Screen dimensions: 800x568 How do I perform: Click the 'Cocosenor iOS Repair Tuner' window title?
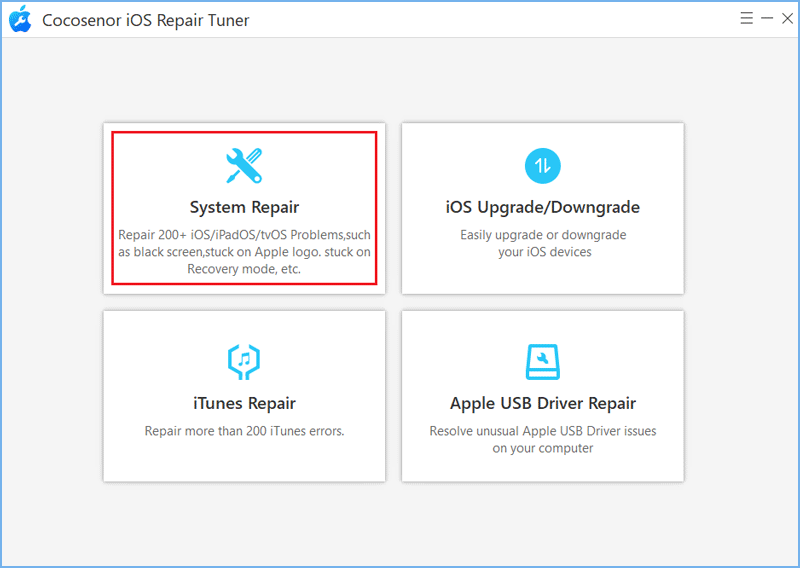(x=145, y=20)
